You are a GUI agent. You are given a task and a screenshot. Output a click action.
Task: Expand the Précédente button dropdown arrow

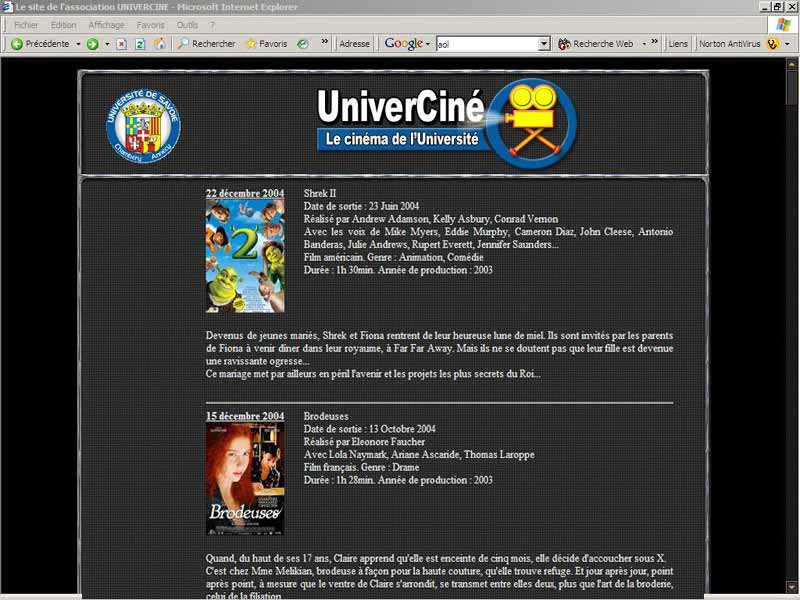coord(78,43)
